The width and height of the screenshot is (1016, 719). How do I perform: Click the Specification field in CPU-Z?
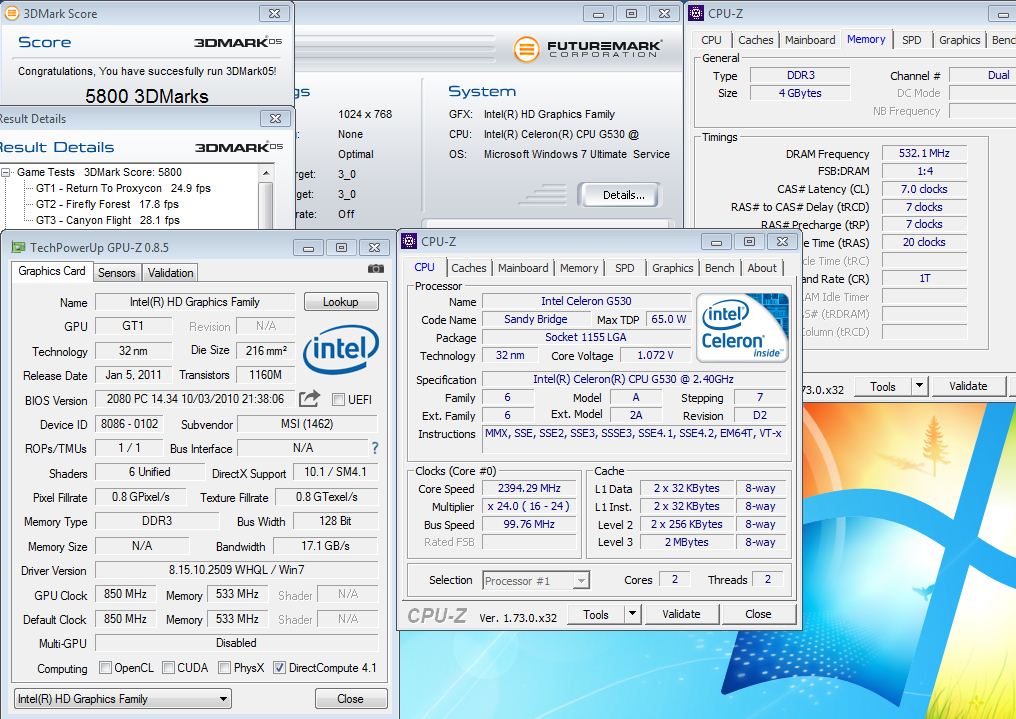[633, 379]
